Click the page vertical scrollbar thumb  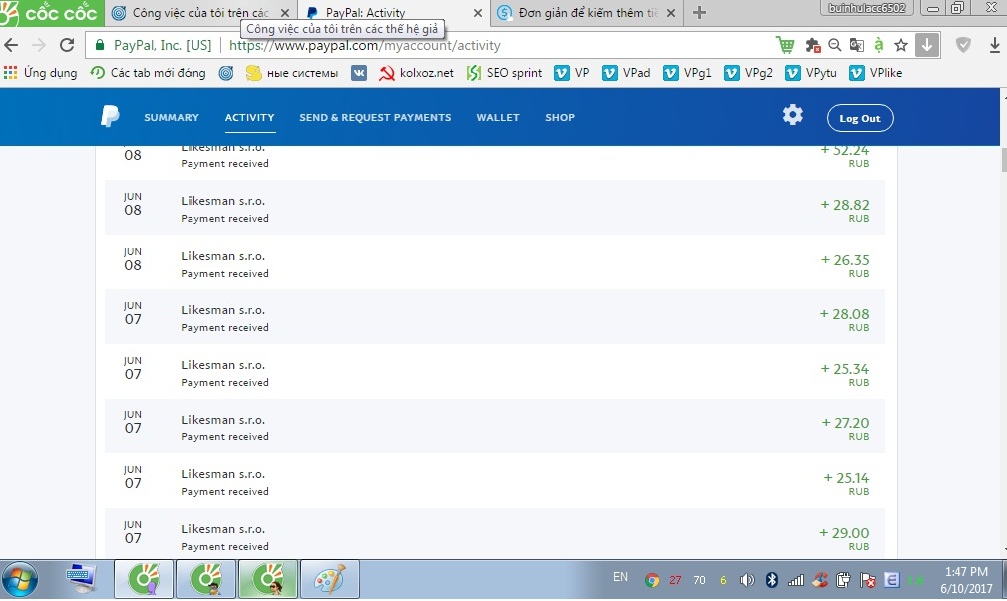click(x=1003, y=159)
